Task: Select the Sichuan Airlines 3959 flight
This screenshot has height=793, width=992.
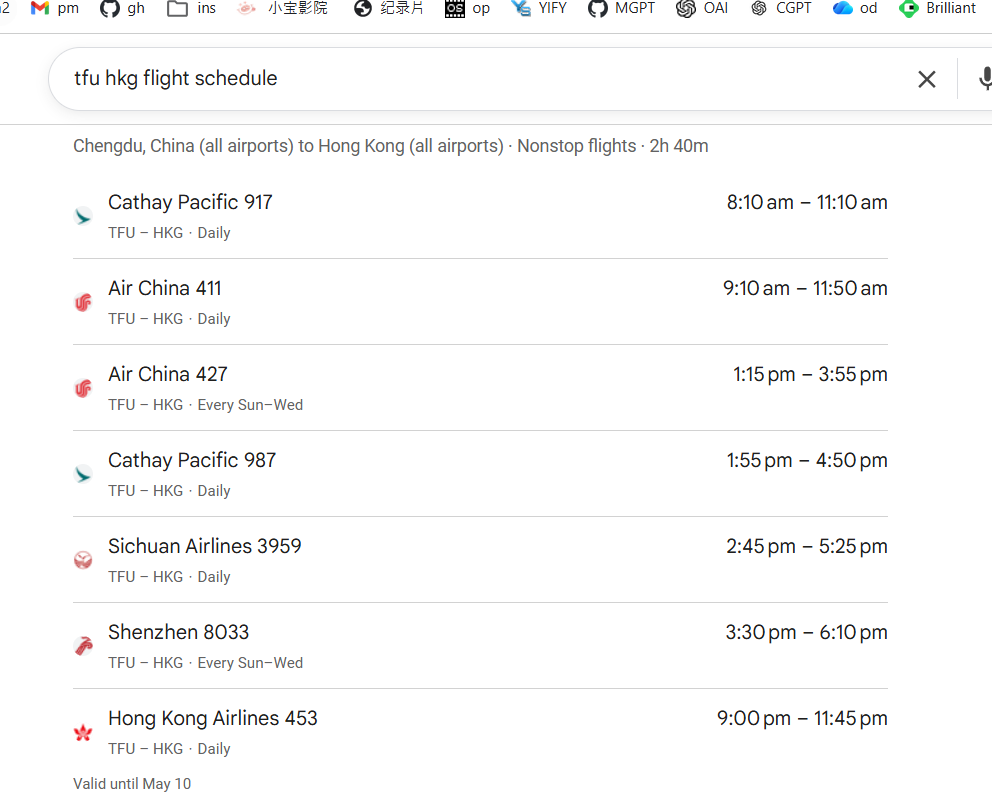Action: (480, 560)
